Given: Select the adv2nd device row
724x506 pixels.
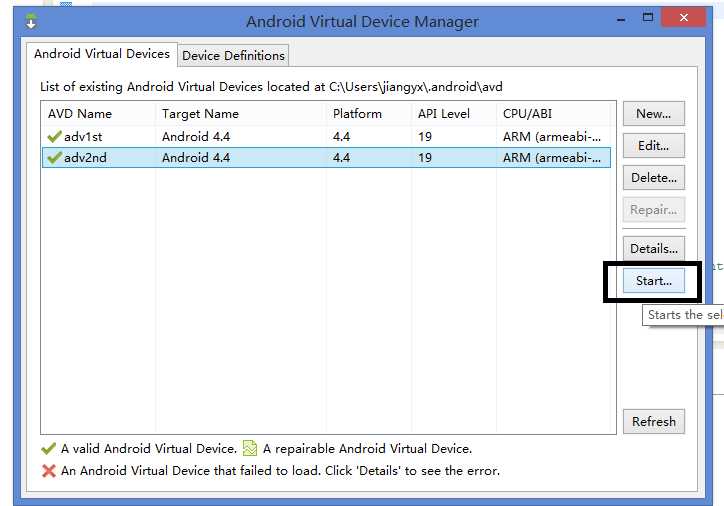Looking at the screenshot, I should pos(326,157).
